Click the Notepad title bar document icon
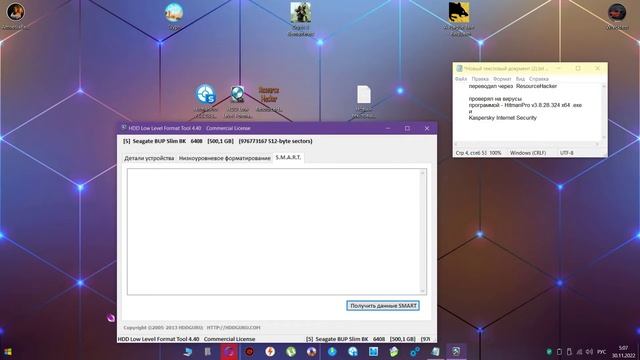640x360 pixels. [459, 69]
